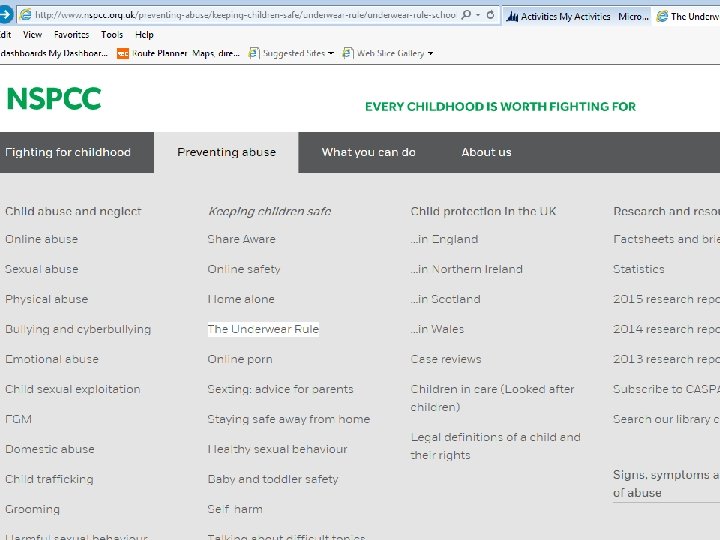720x540 pixels.
Task: Expand the Web Slice Gallery dropdown arrow
Action: [x=430, y=53]
